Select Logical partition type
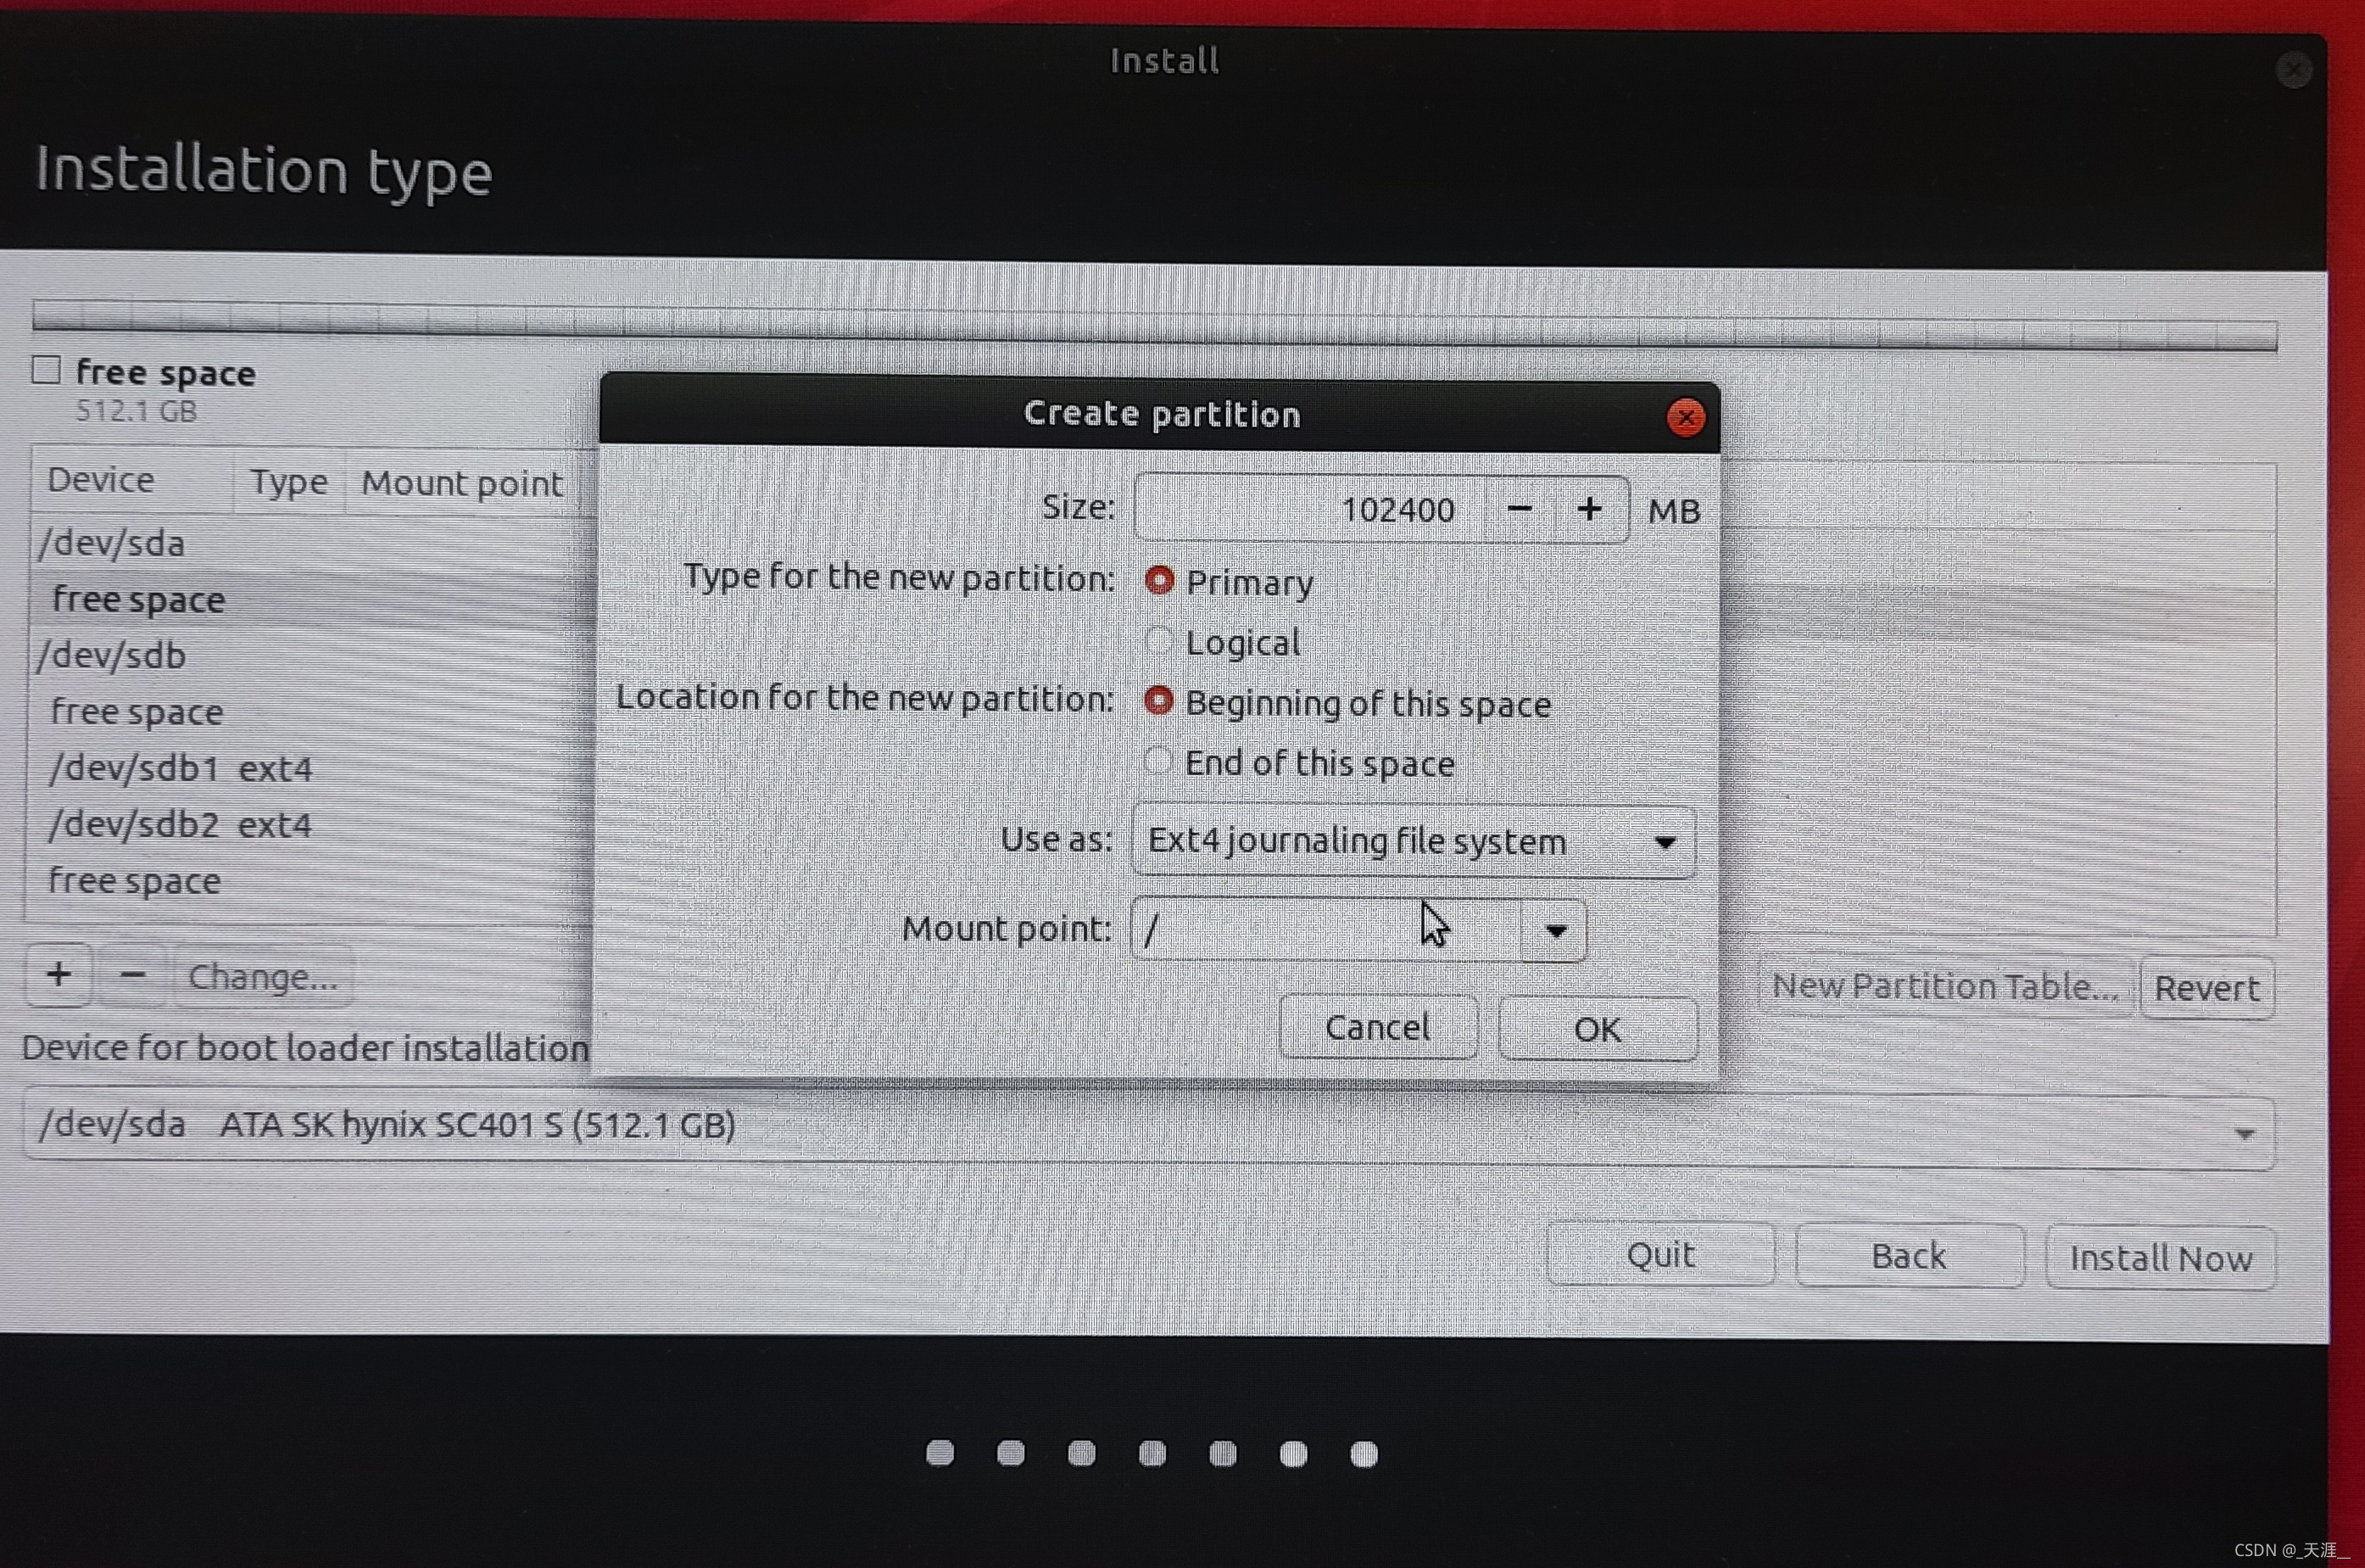This screenshot has width=2365, height=1568. click(1159, 641)
